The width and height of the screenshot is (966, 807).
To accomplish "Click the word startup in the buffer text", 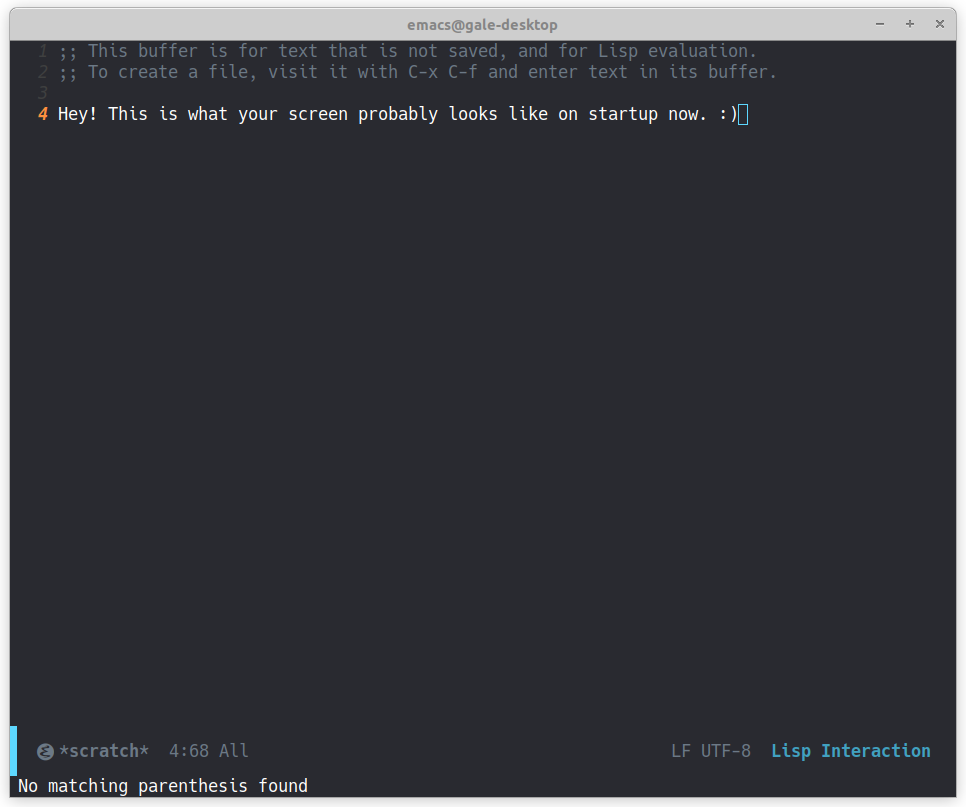I will click(623, 113).
